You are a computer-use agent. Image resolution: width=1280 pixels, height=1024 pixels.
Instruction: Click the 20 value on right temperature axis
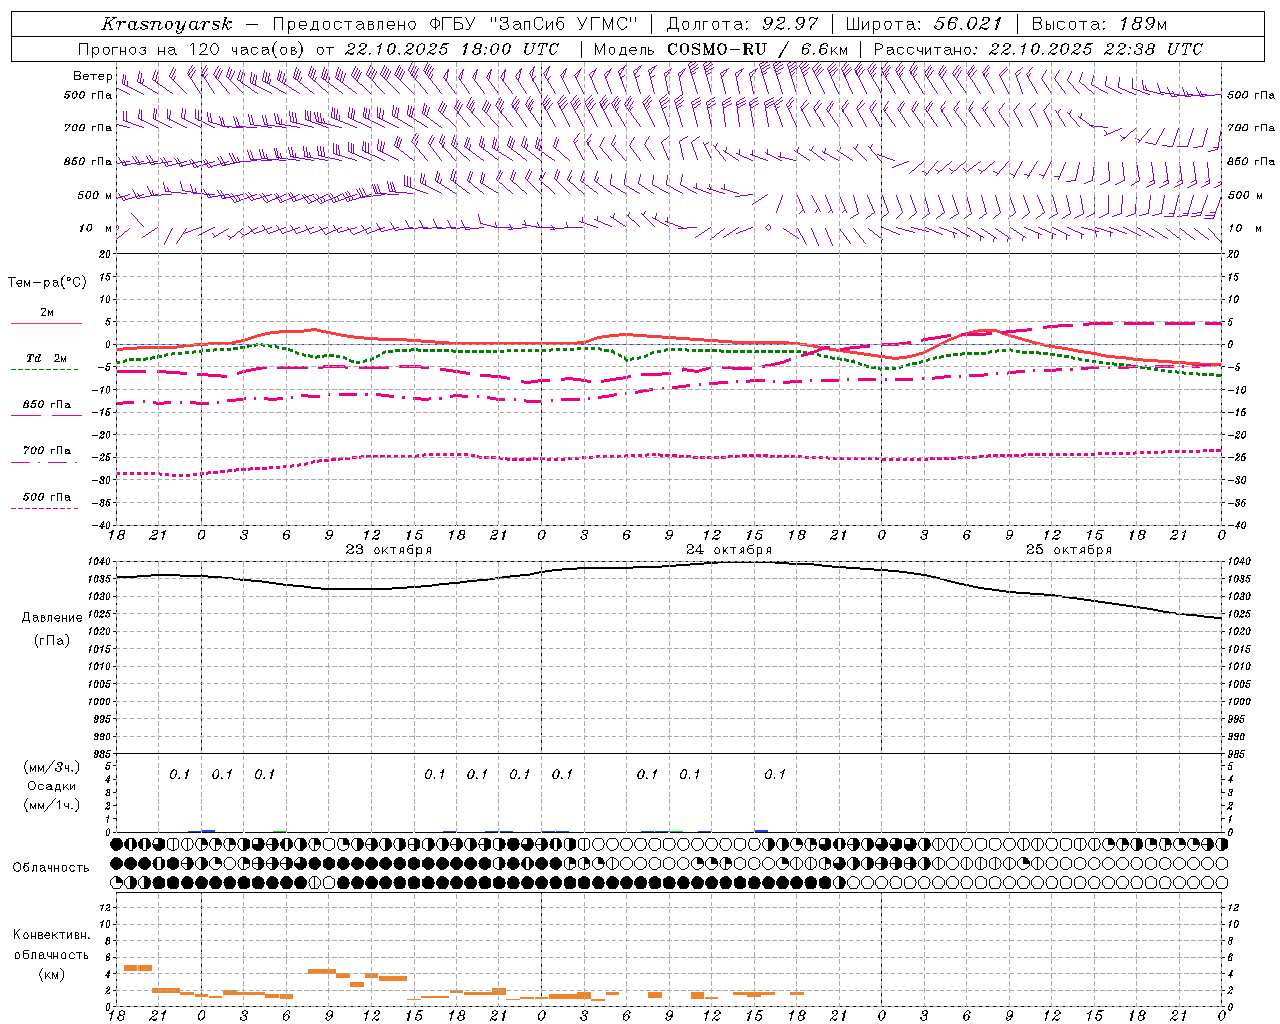[1233, 254]
